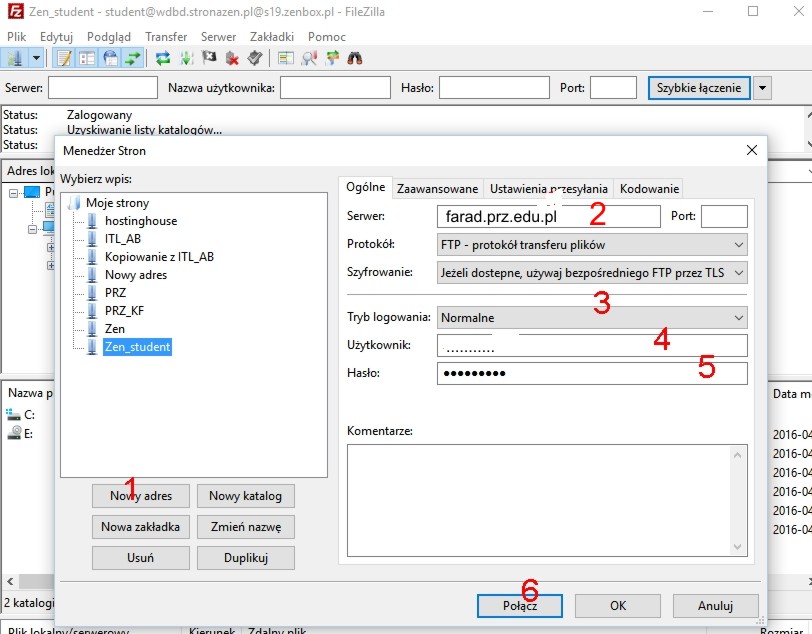Select the Zen site entry
The image size is (812, 634).
(x=114, y=329)
